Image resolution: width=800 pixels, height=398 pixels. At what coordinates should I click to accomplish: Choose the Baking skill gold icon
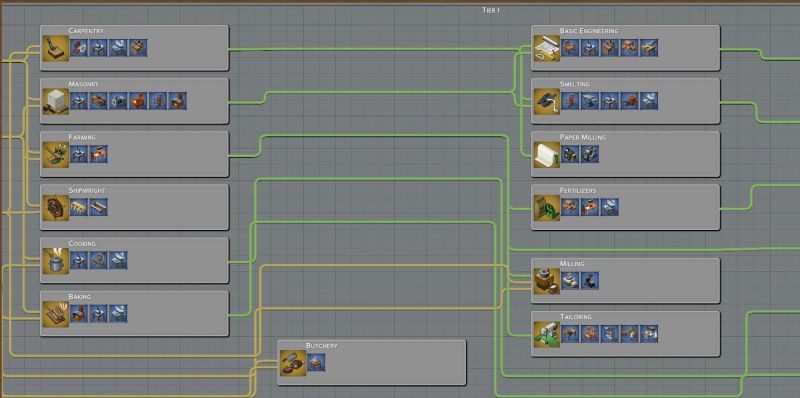pyautogui.click(x=56, y=314)
